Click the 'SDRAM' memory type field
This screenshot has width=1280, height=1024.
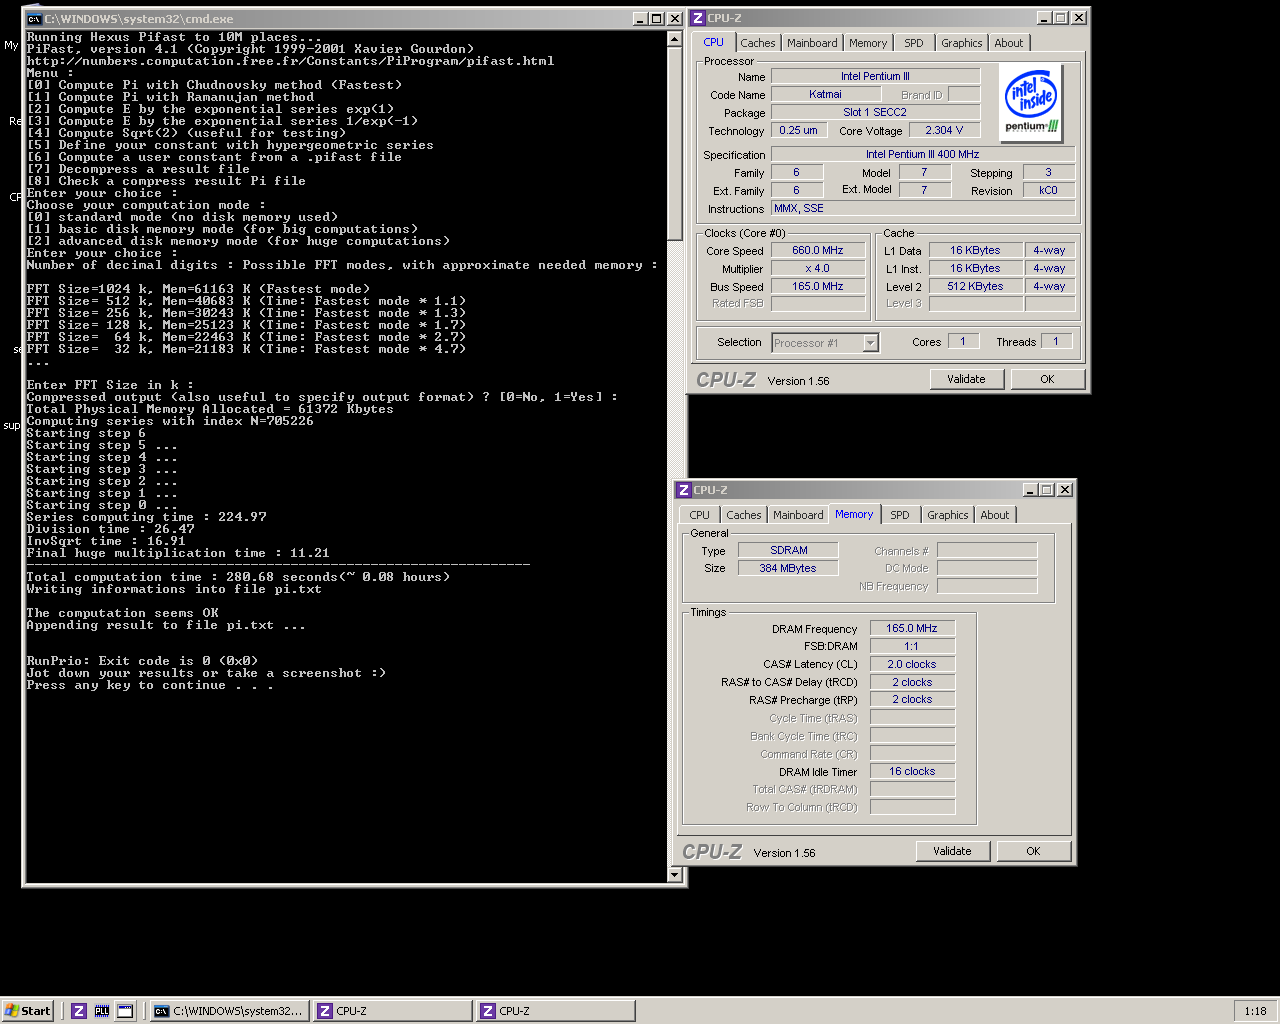788,550
